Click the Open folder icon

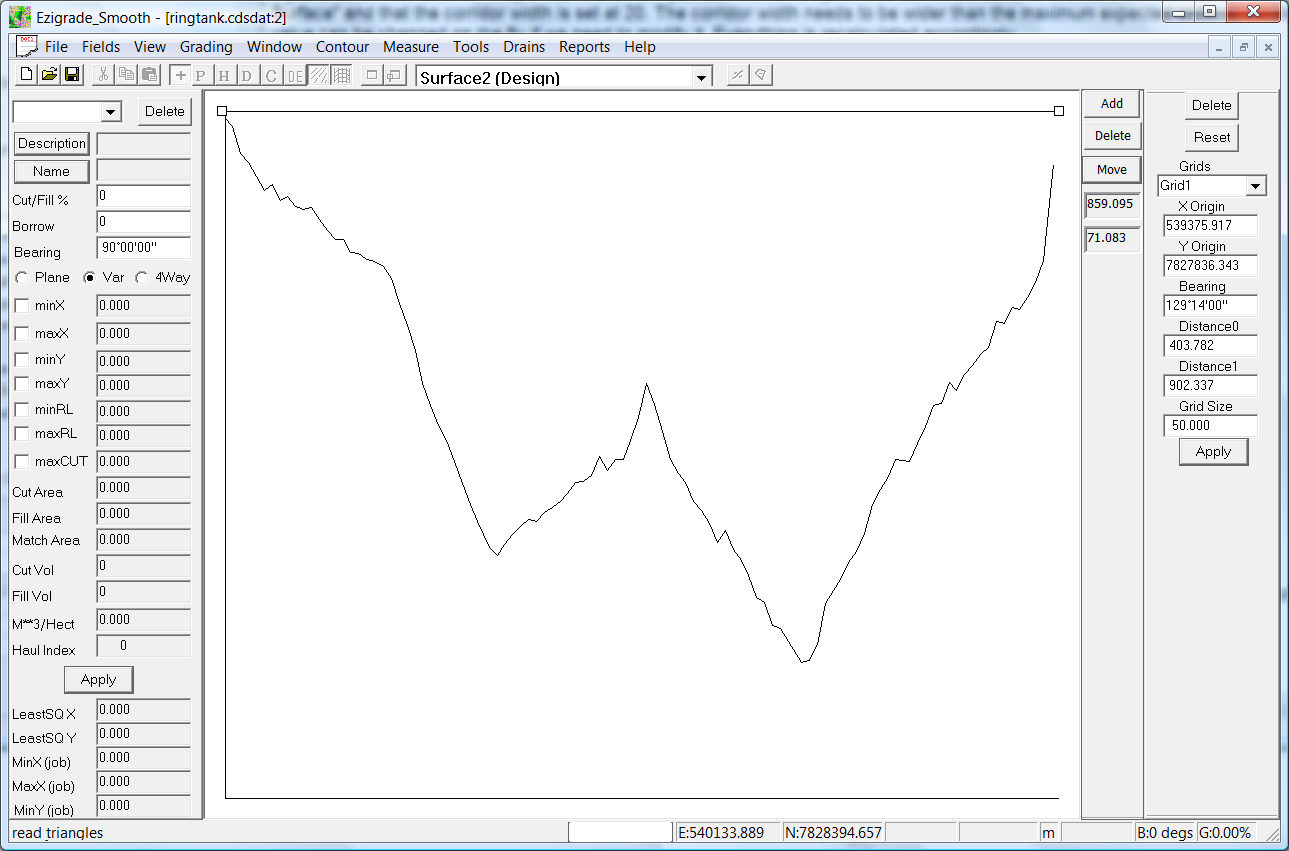point(49,75)
